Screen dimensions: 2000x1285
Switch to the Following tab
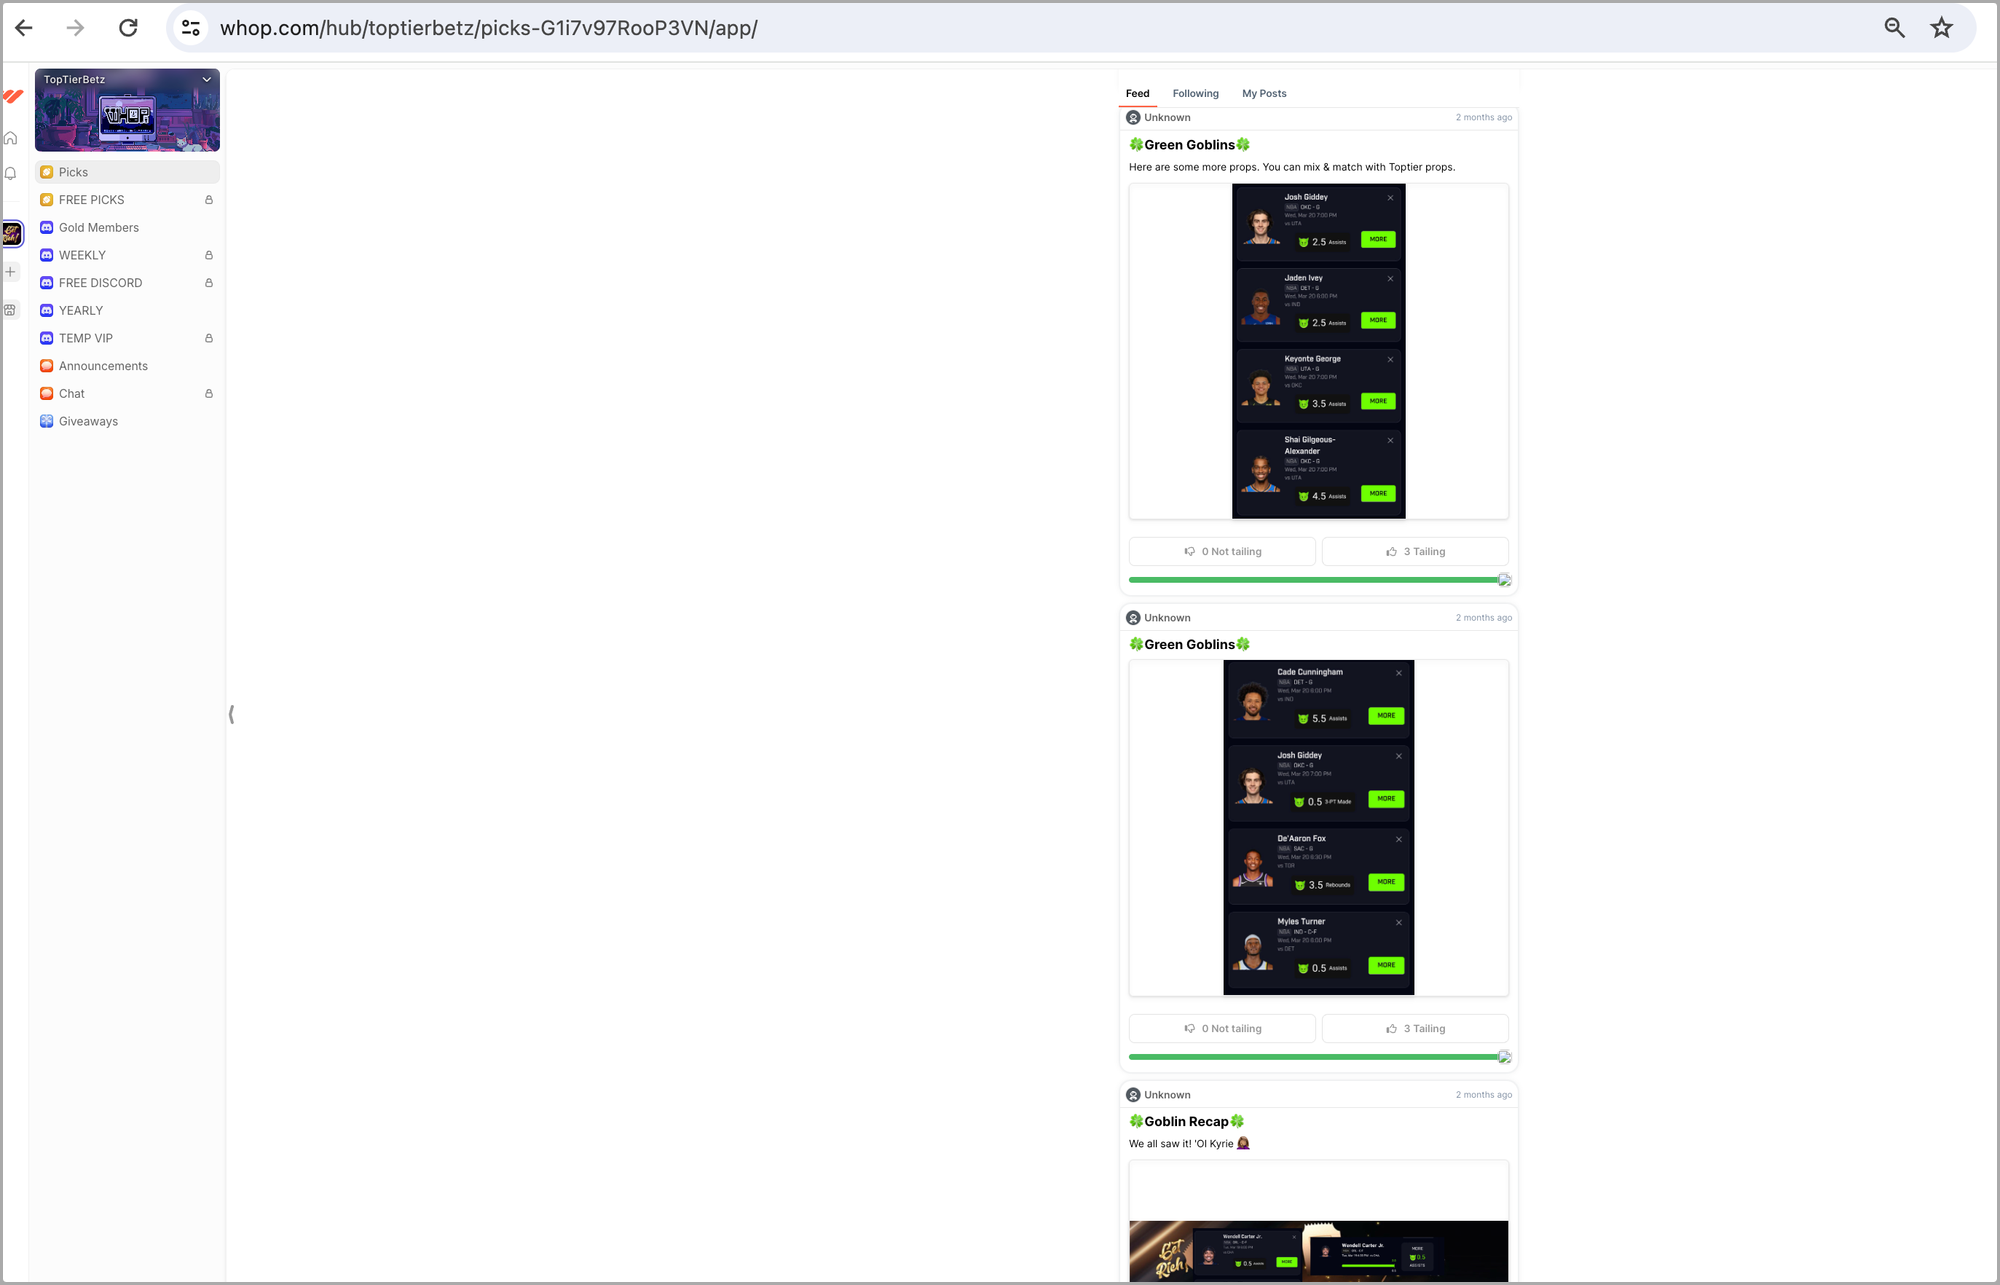point(1195,94)
